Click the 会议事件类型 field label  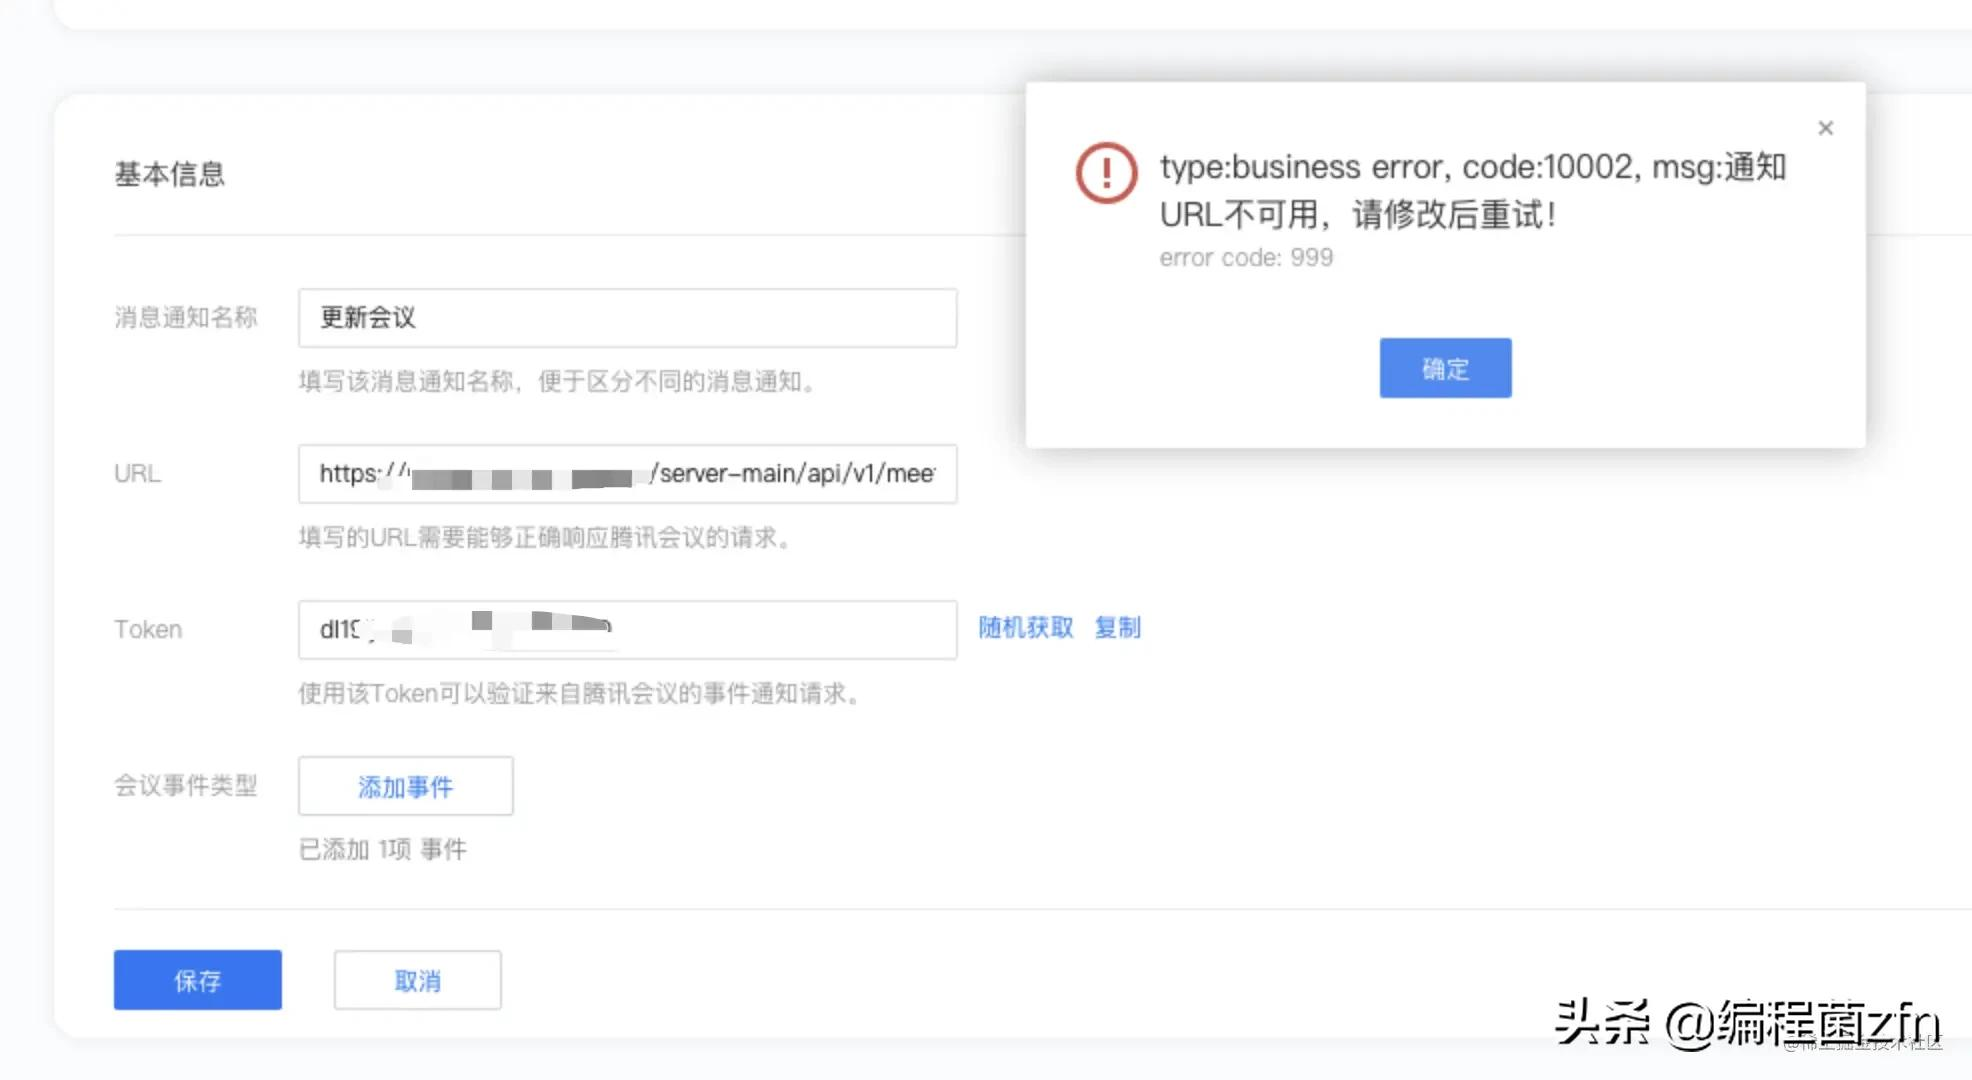click(185, 786)
